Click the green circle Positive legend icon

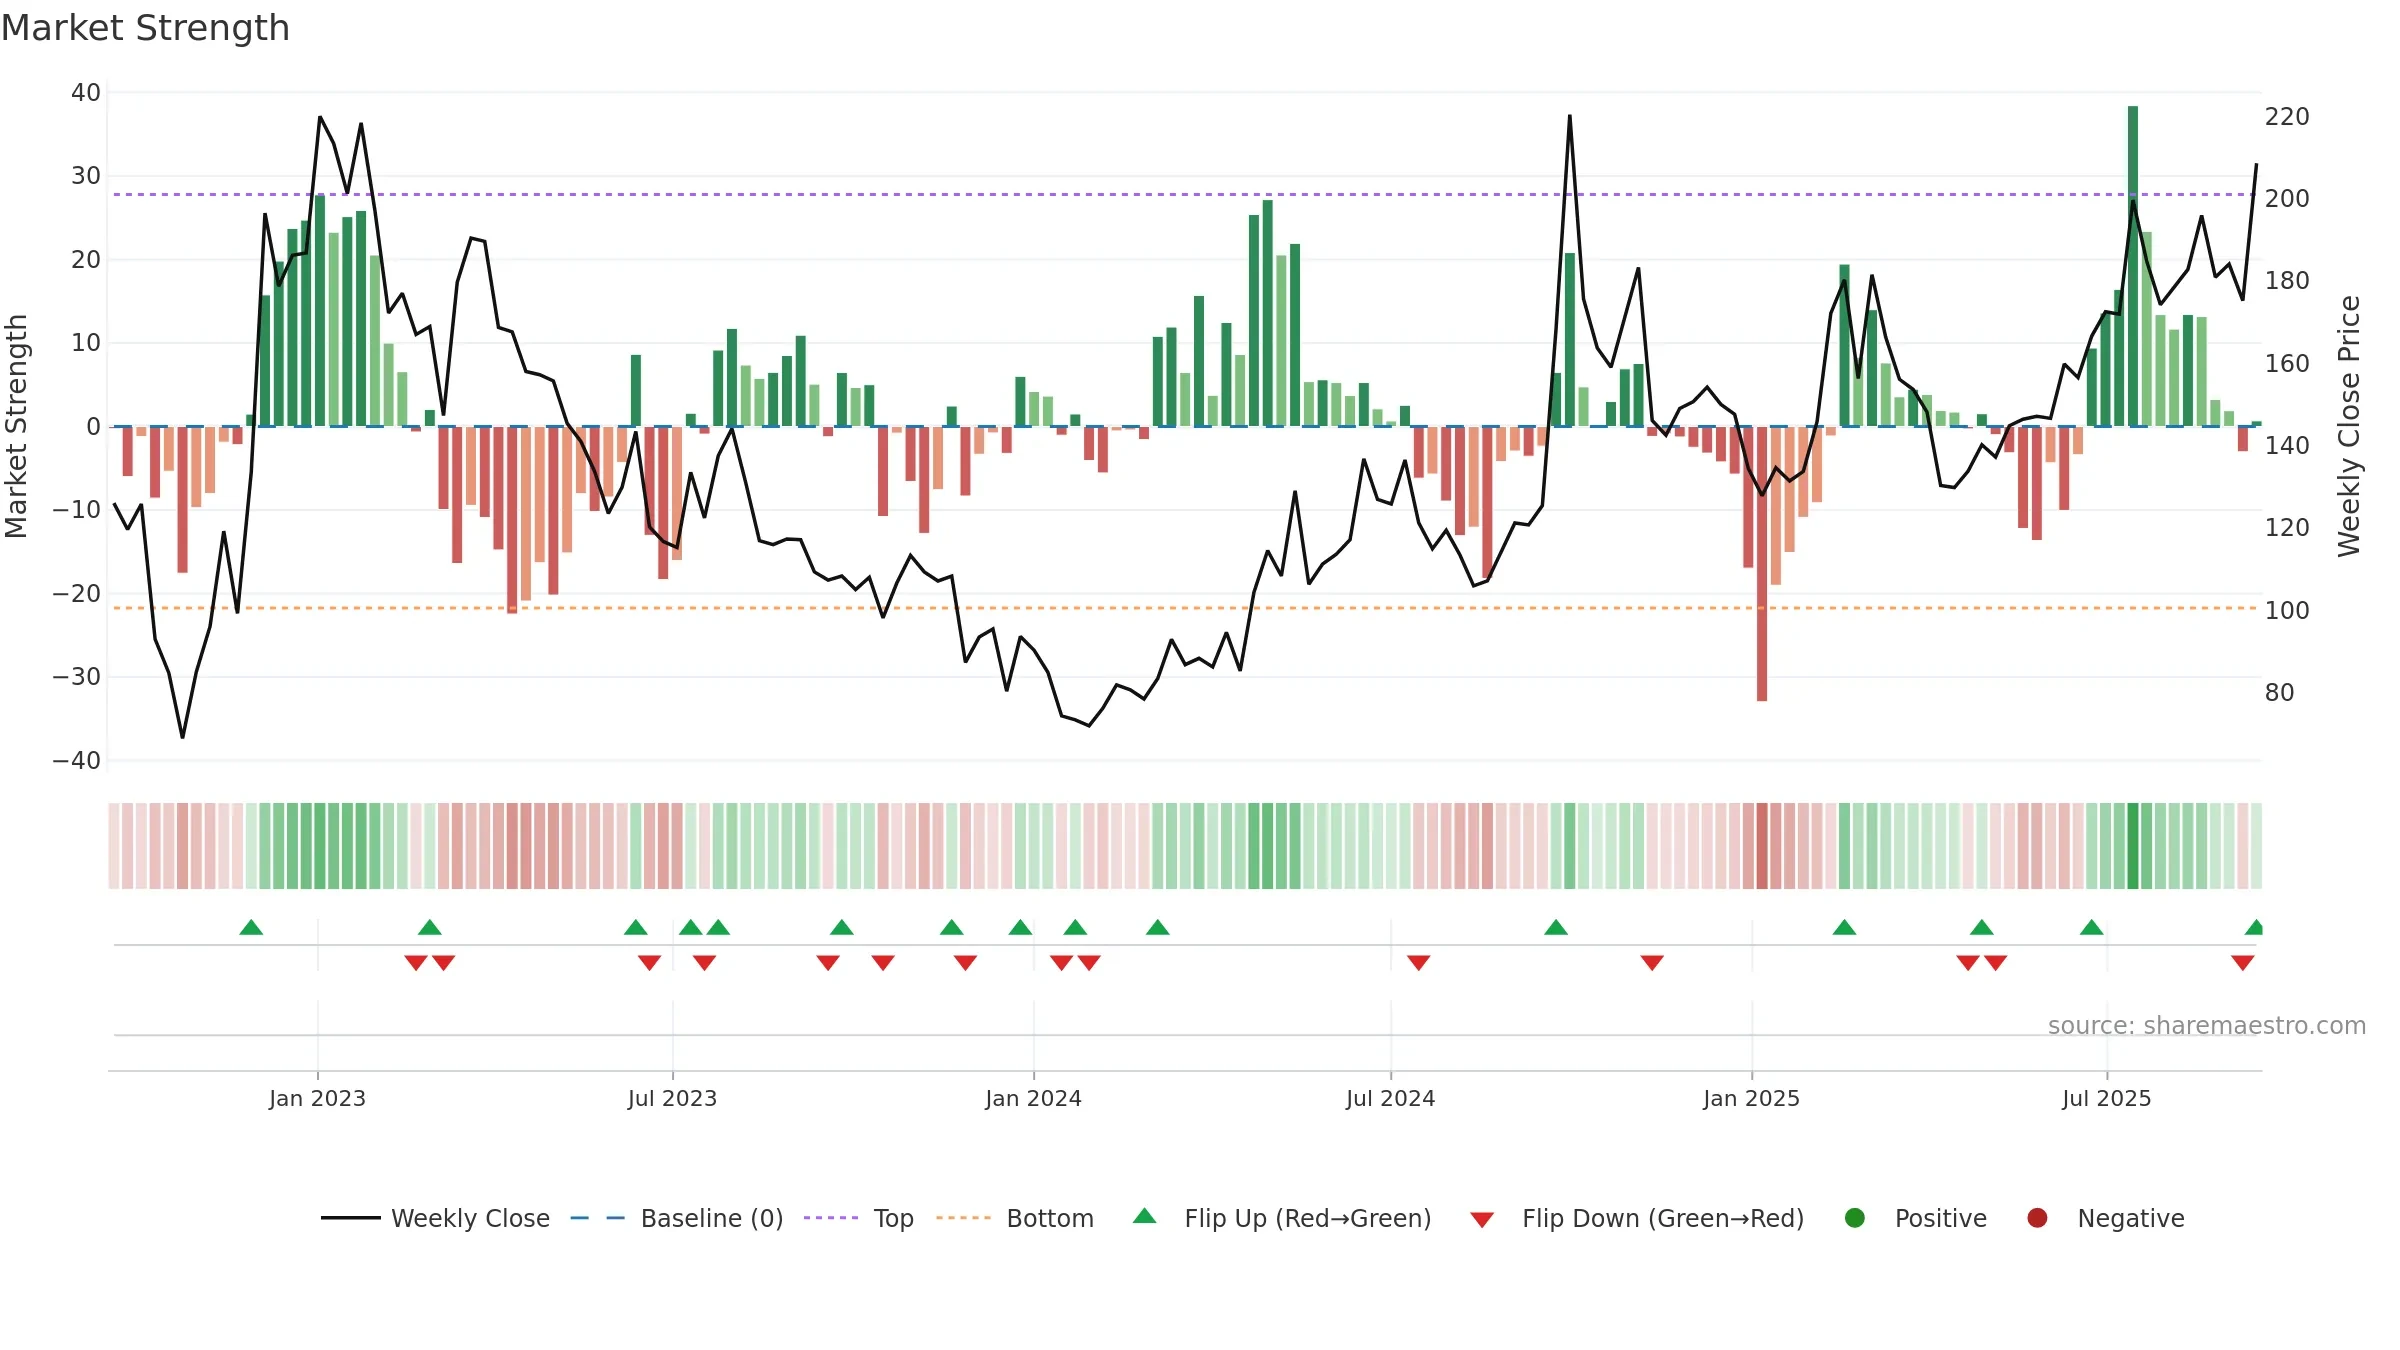[1855, 1218]
